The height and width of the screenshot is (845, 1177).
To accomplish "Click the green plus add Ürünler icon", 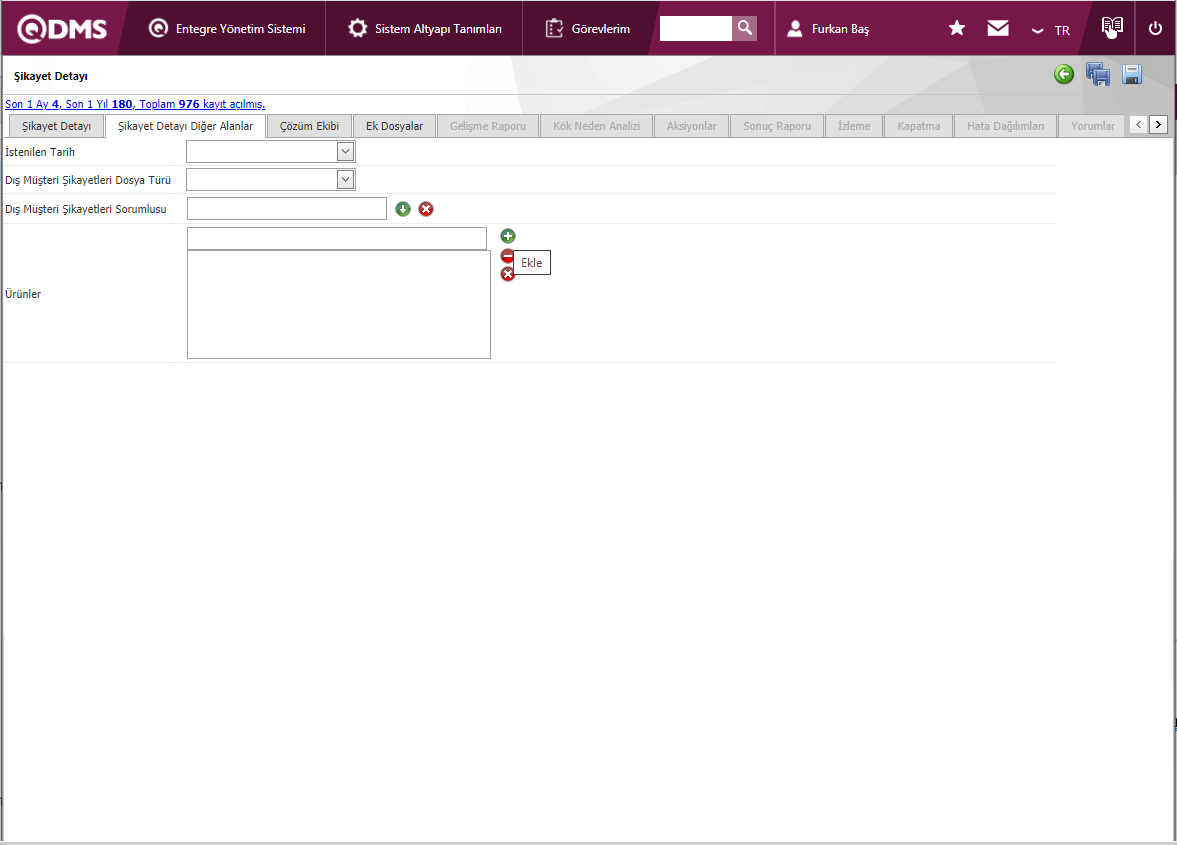I will [x=507, y=236].
